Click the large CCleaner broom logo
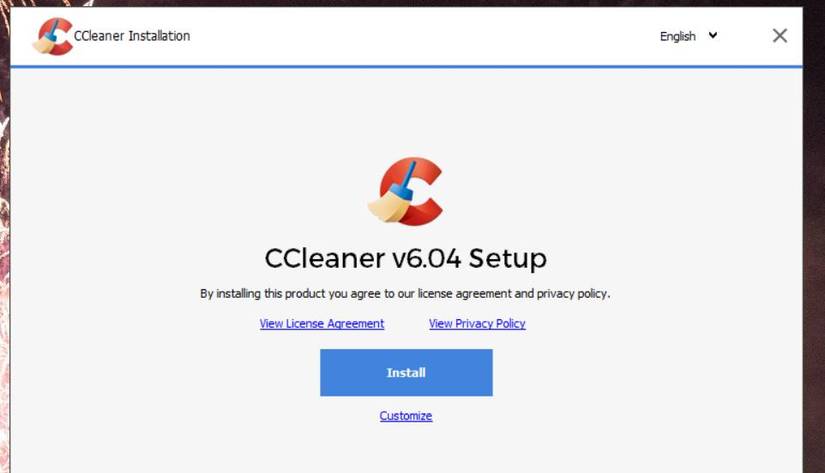Viewport: 825px width, 473px height. click(x=405, y=192)
